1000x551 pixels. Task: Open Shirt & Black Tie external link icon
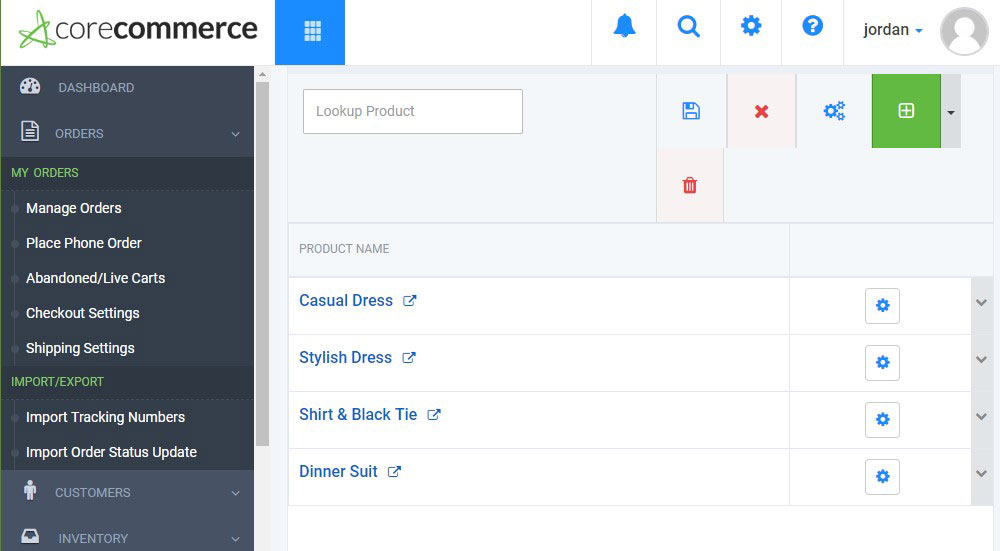coord(434,415)
